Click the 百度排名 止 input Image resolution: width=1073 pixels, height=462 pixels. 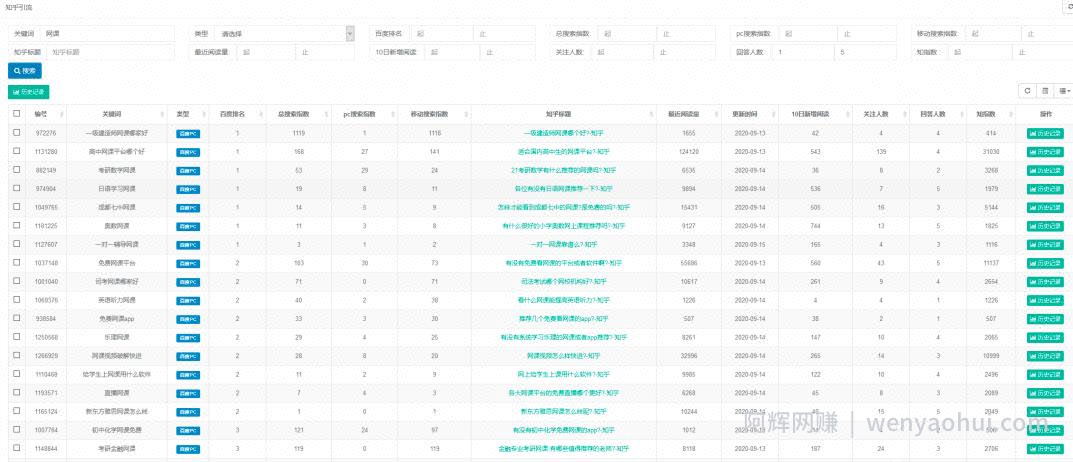pyautogui.click(x=504, y=34)
